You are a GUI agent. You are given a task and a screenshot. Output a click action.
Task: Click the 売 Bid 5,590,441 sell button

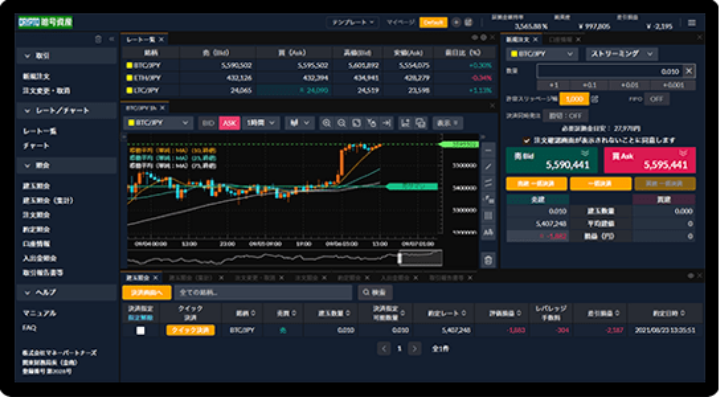(x=552, y=160)
